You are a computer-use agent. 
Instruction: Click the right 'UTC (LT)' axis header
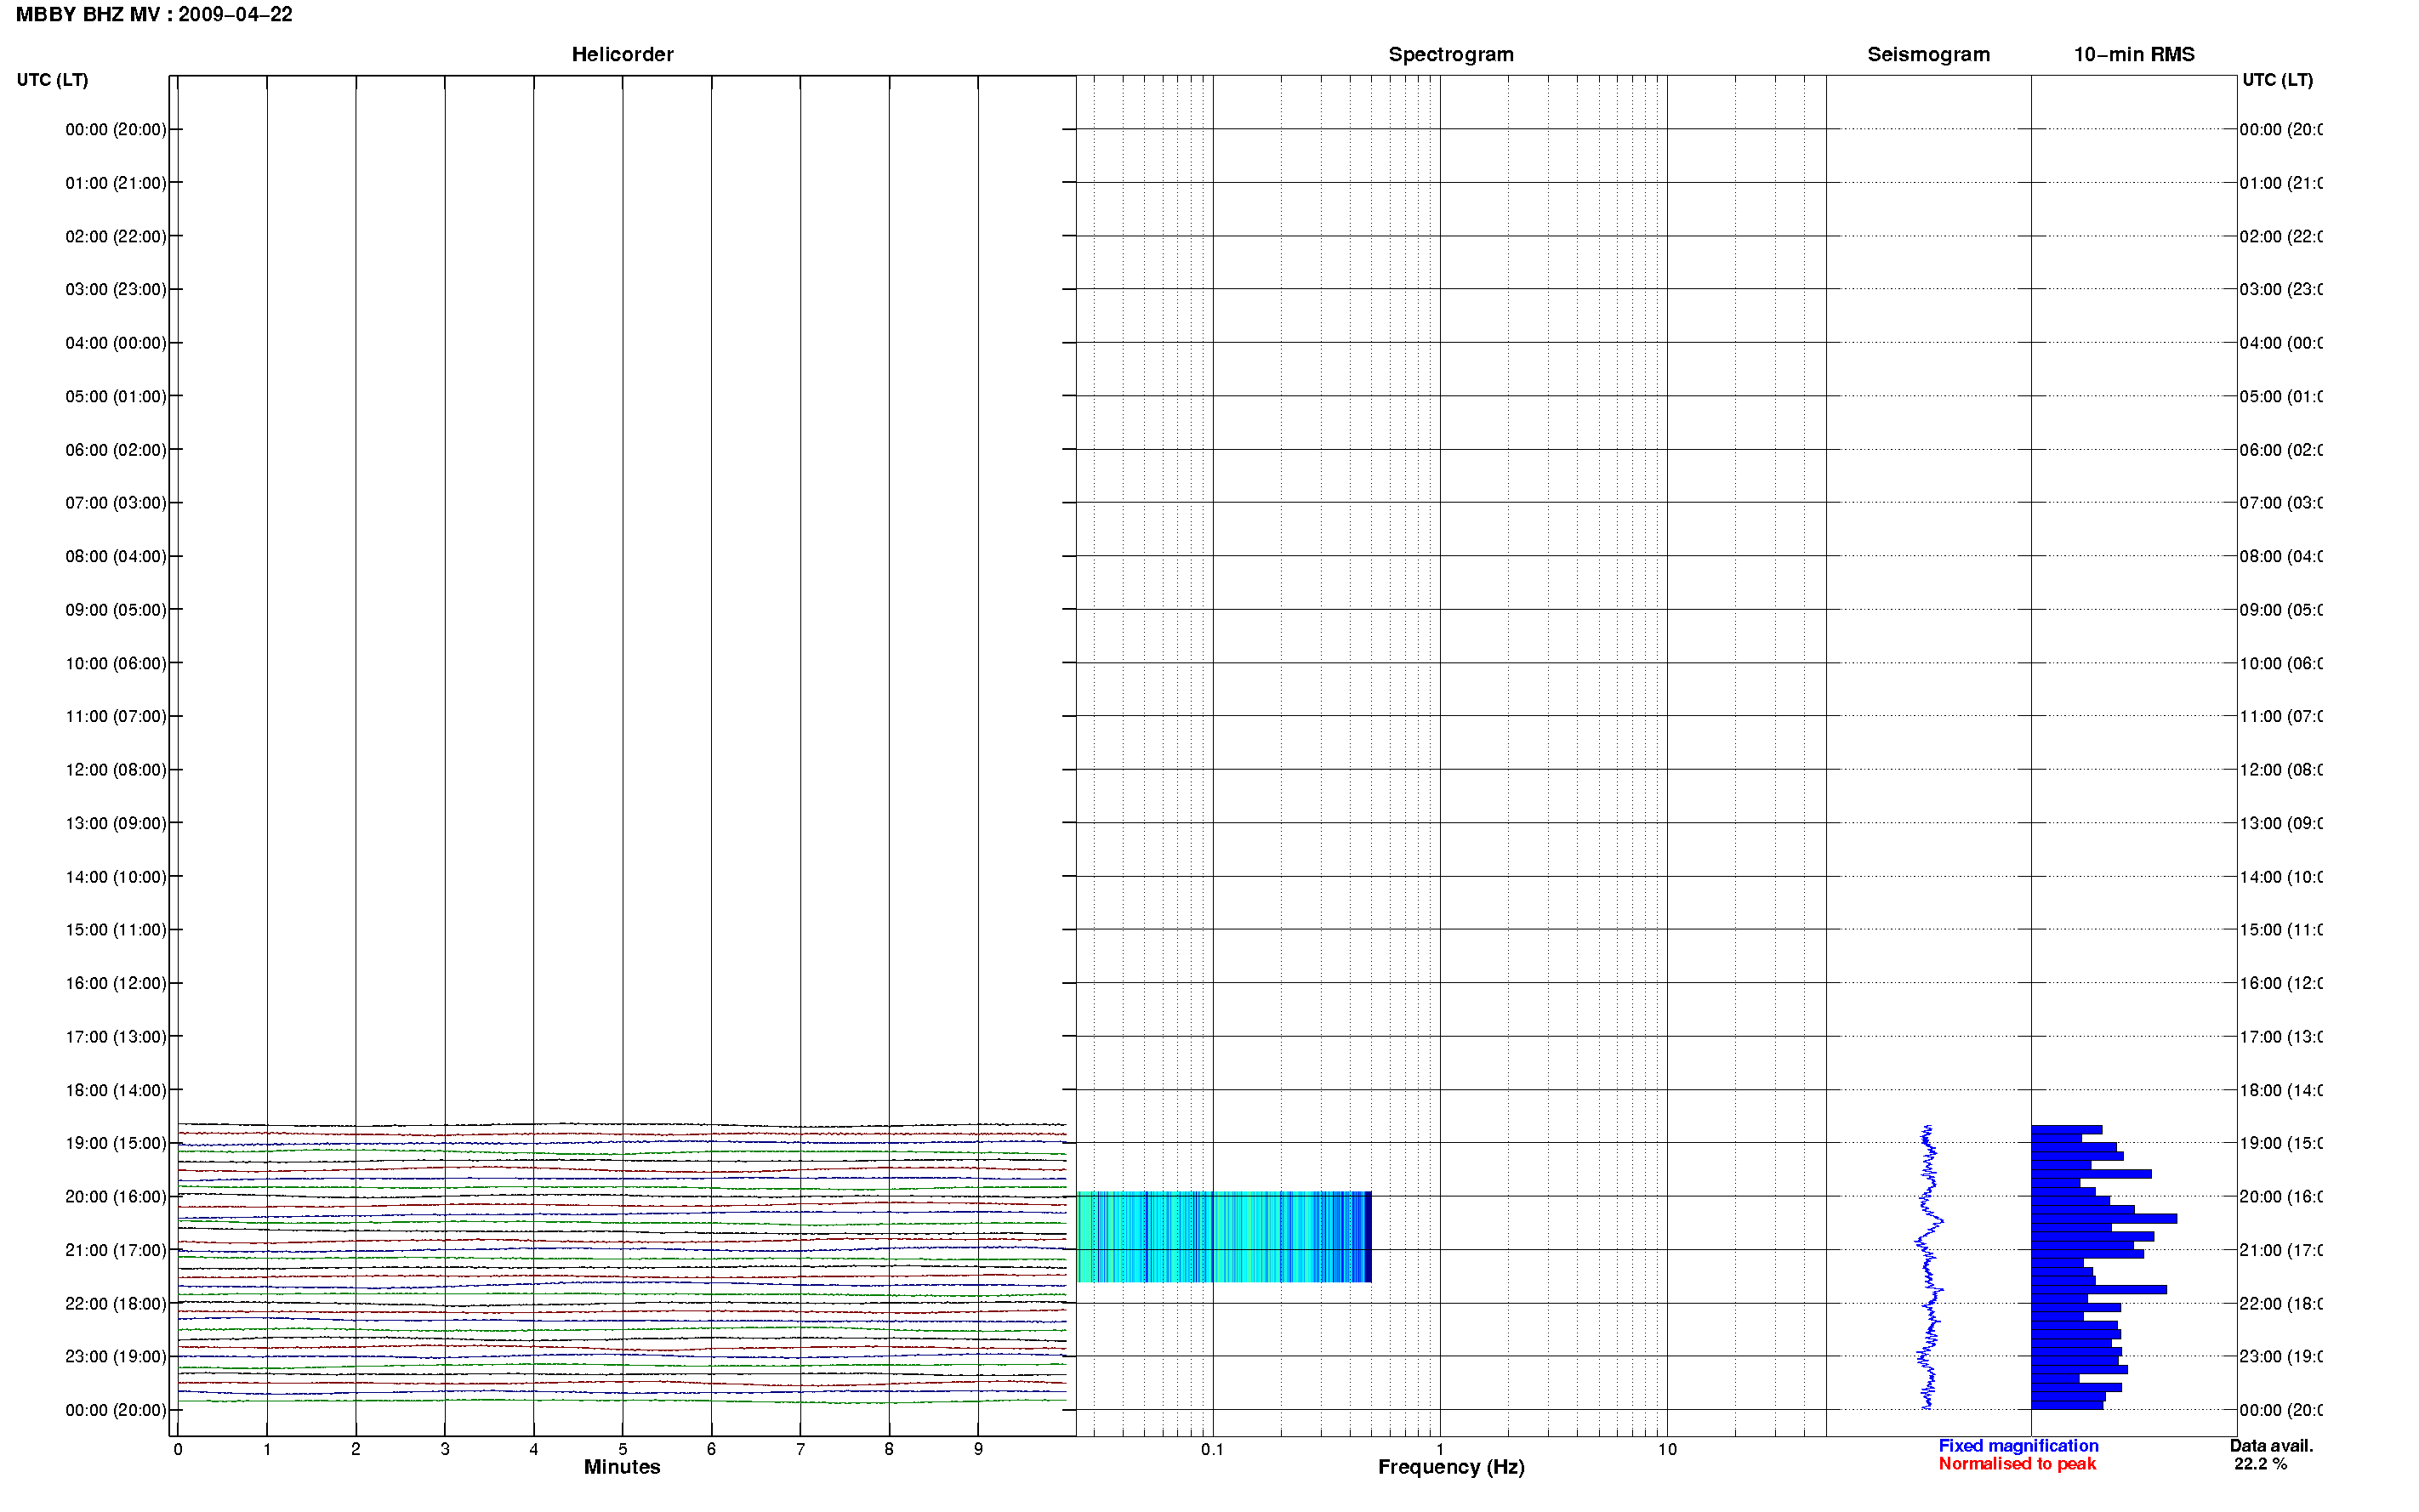(x=2277, y=80)
